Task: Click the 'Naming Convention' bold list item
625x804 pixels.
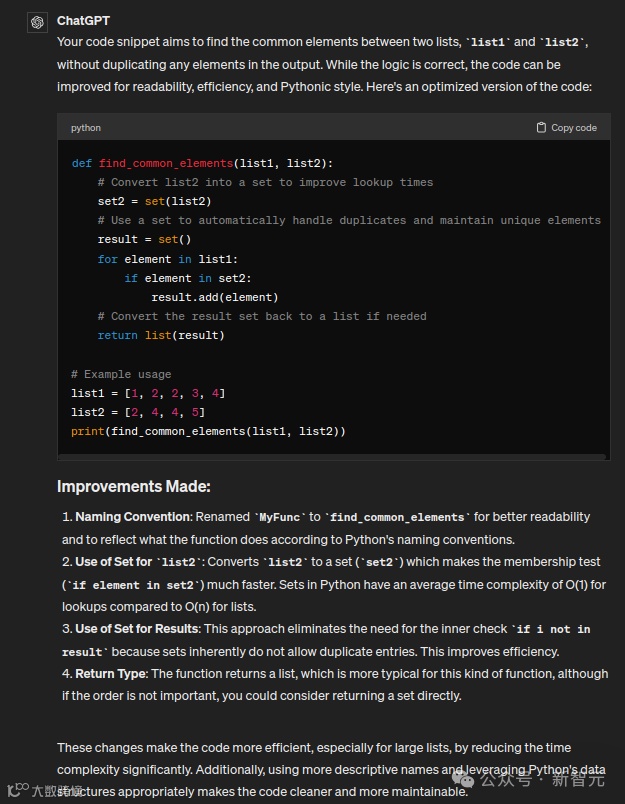Action: (x=133, y=517)
